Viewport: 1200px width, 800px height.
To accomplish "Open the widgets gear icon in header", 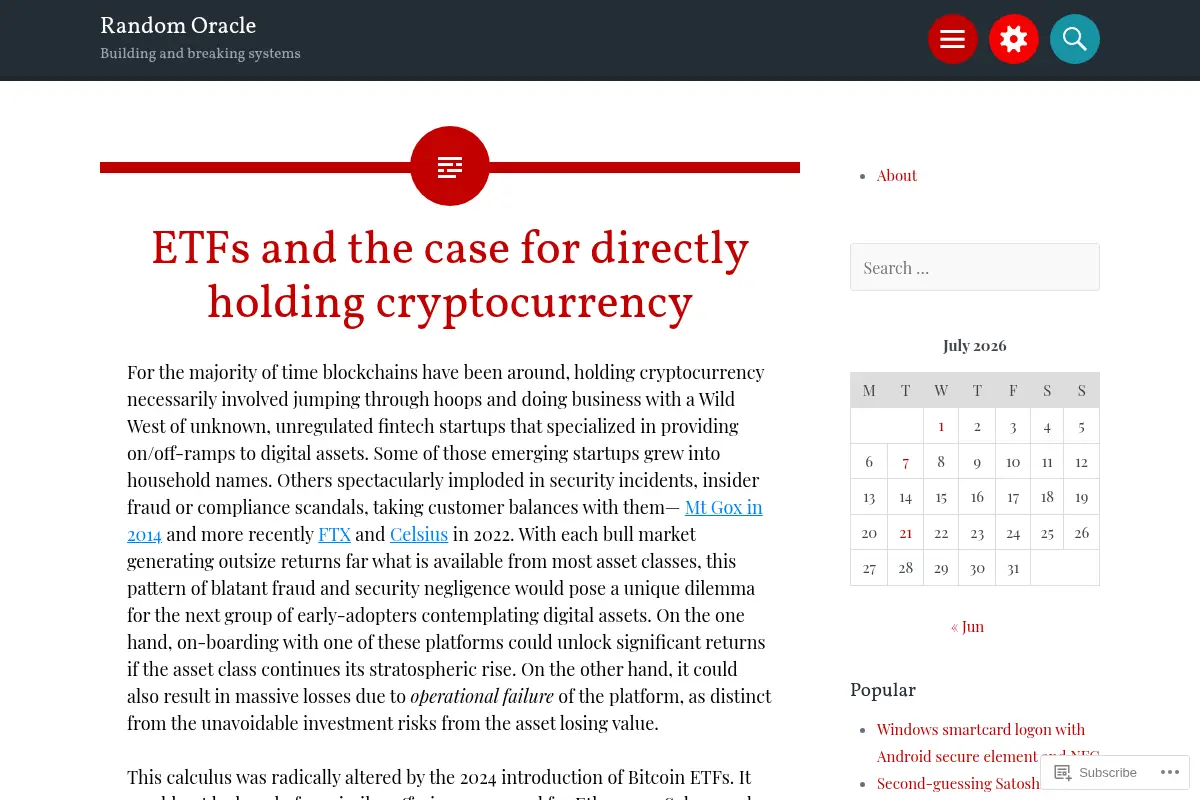I will pyautogui.click(x=1014, y=39).
